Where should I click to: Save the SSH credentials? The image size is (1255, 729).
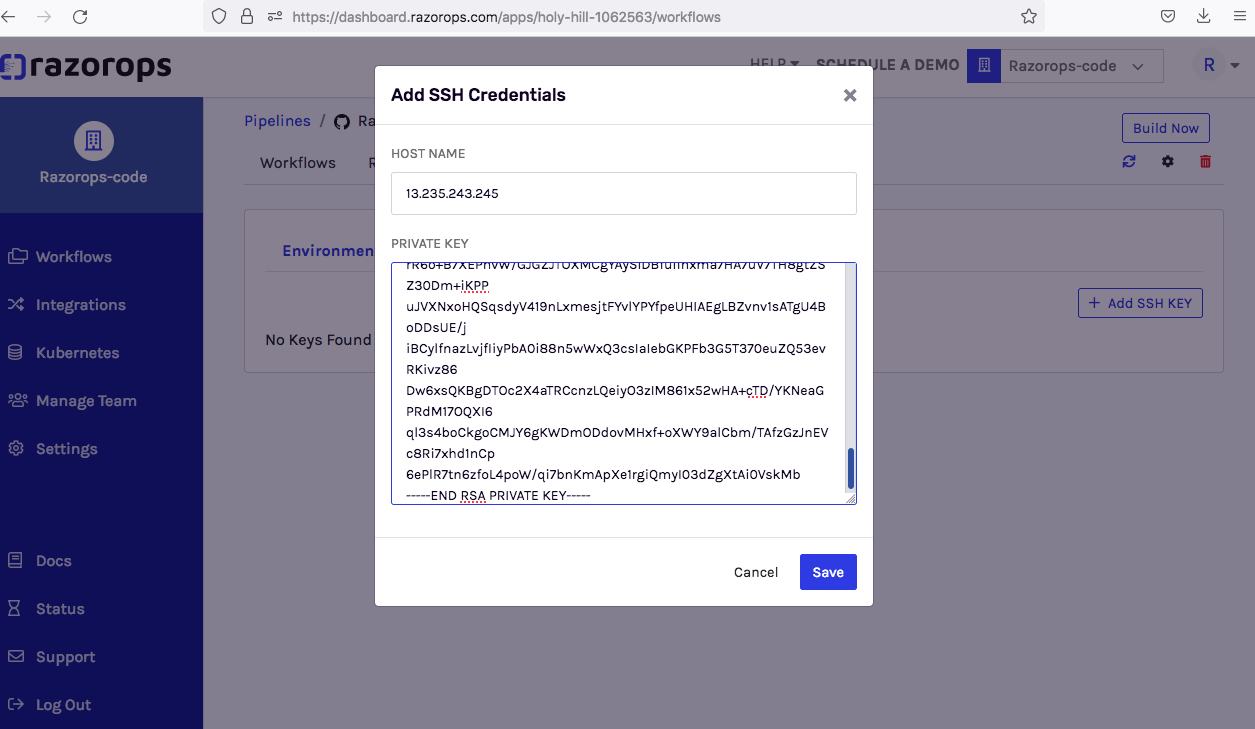pyautogui.click(x=827, y=572)
